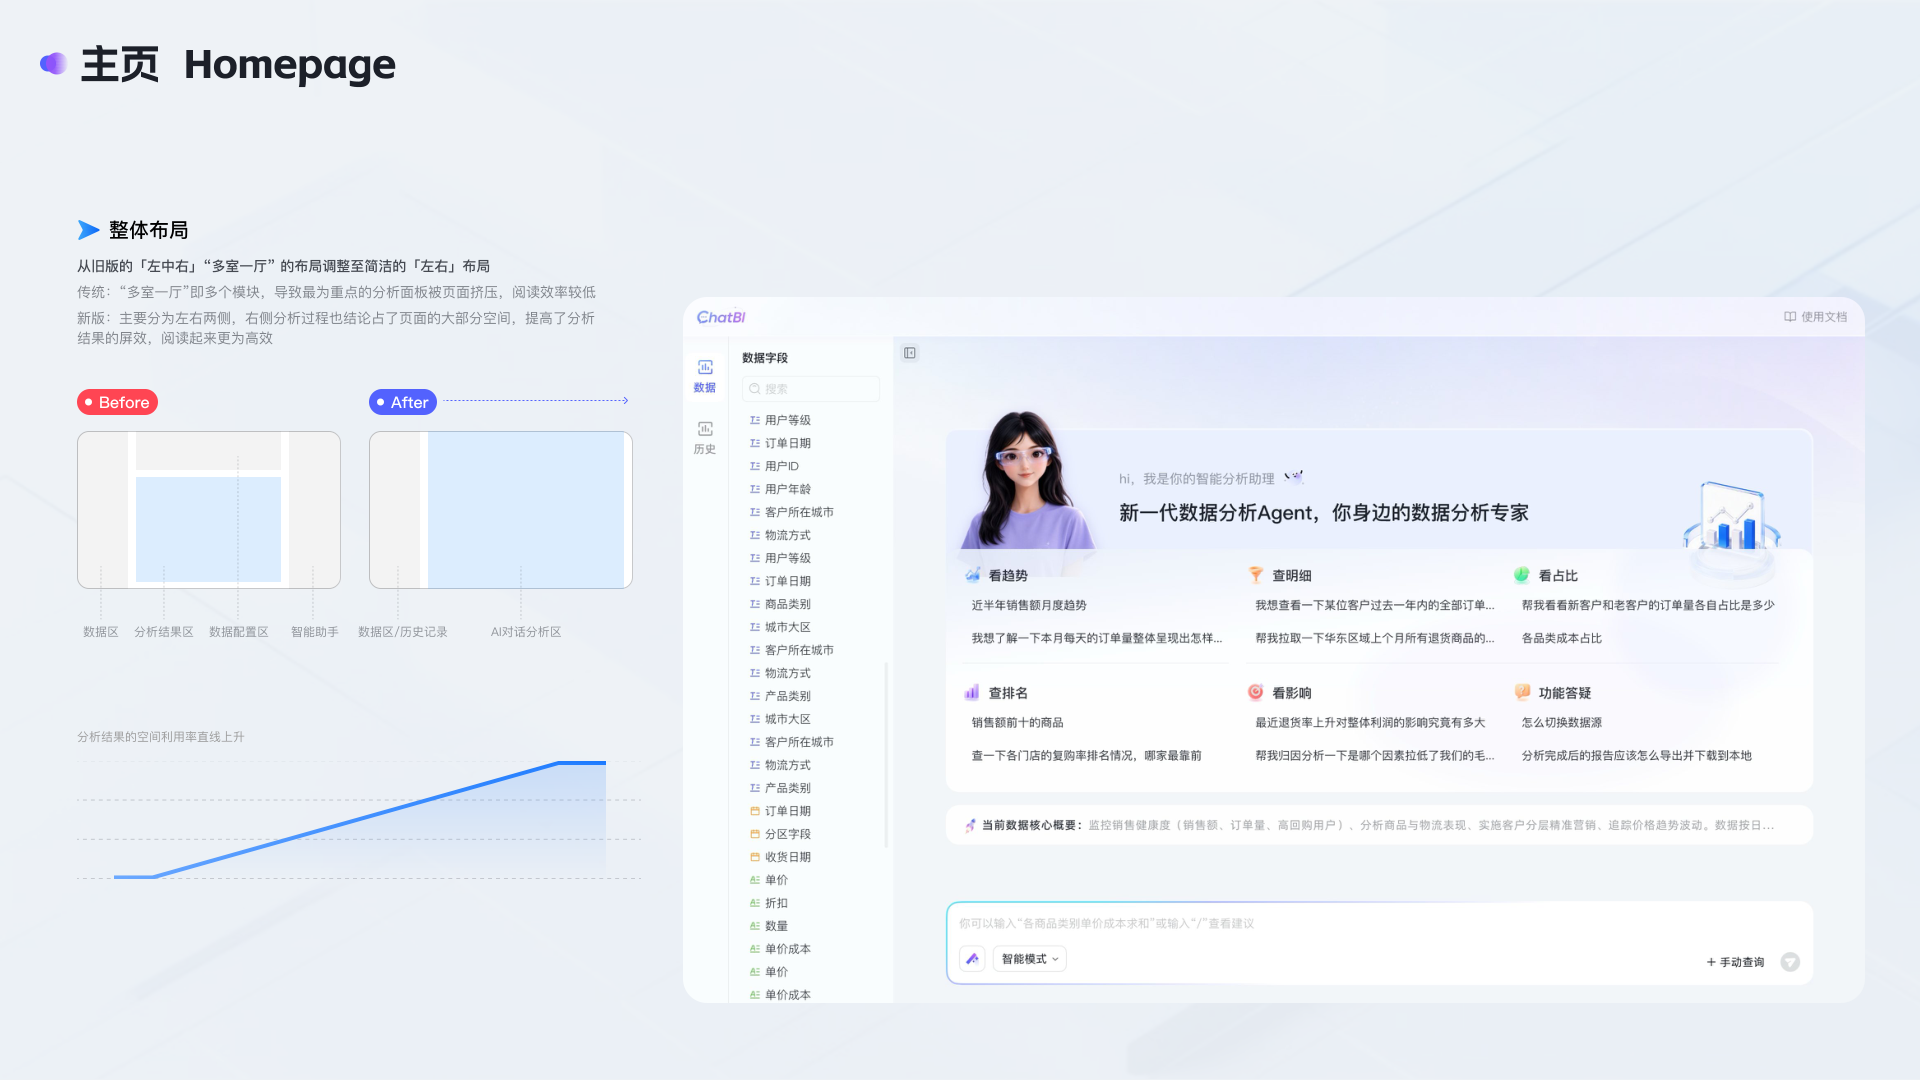Click the type icon beside 商品类别
The height and width of the screenshot is (1080, 1920).
[755, 604]
